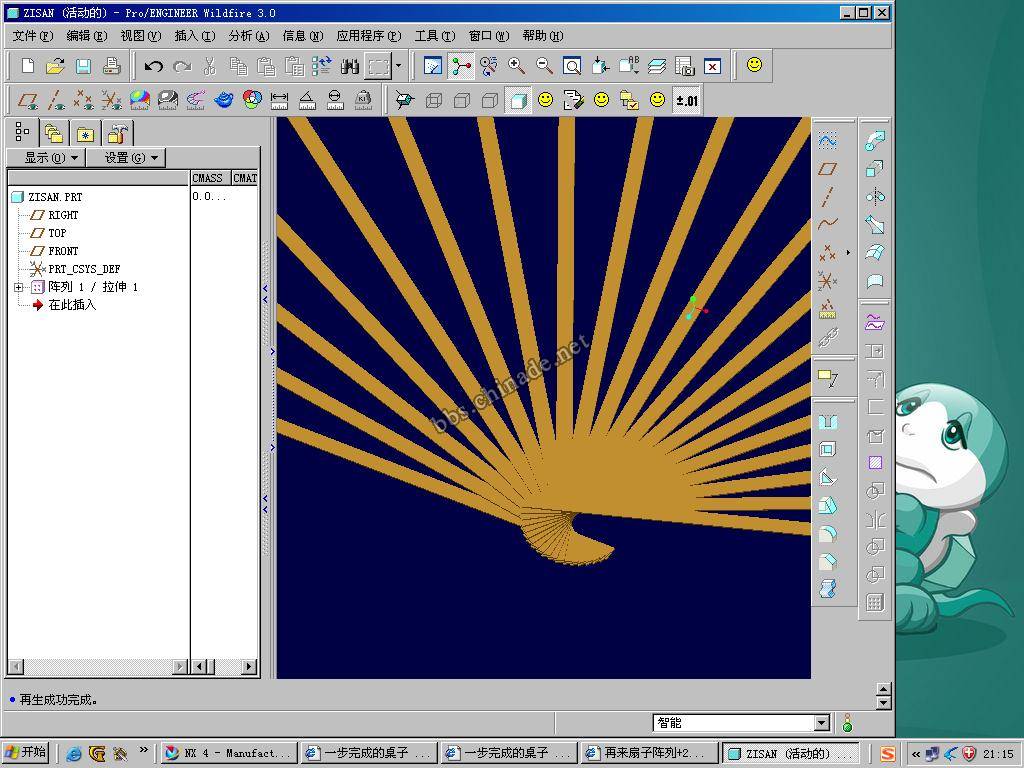Select the datum plane tool in right toolbar
Viewport: 1024px width, 768px height.
tap(827, 169)
